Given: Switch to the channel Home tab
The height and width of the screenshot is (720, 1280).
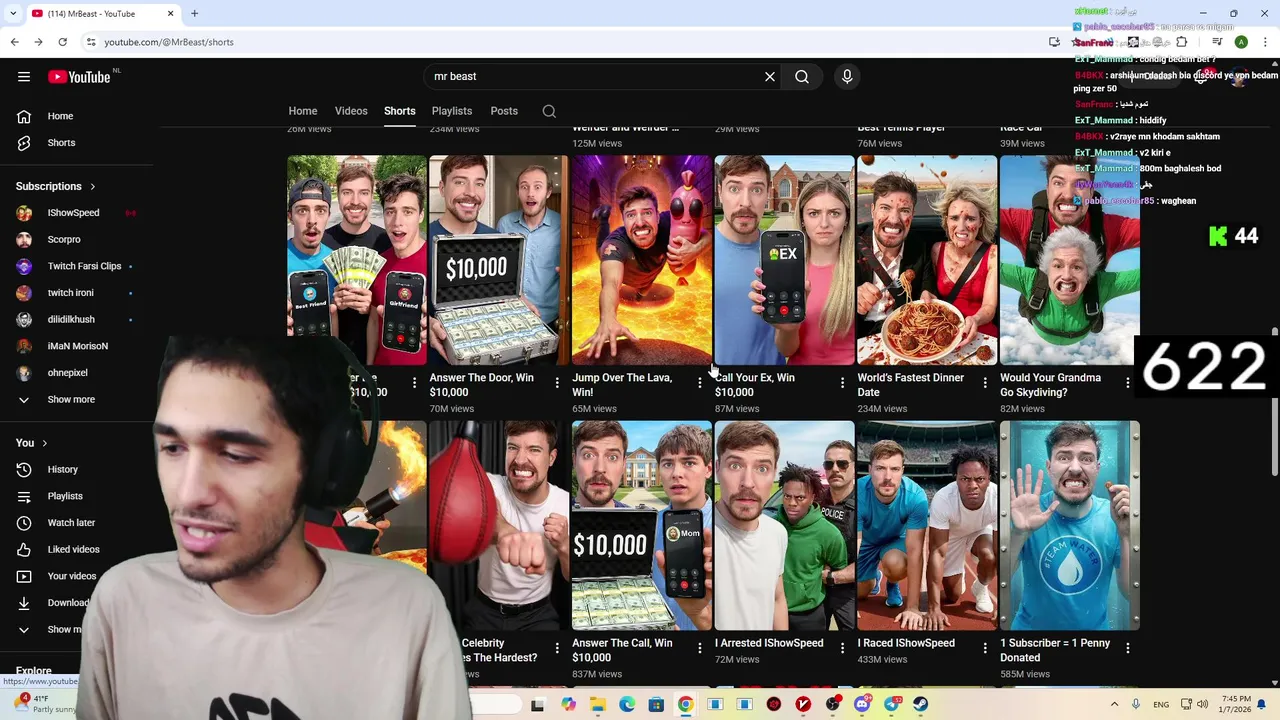Looking at the screenshot, I should coord(303,111).
